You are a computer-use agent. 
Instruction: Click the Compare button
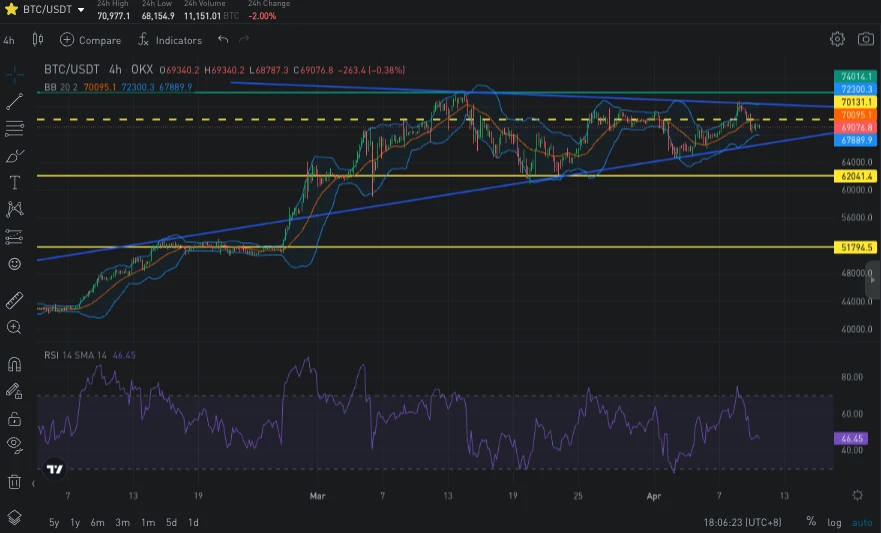pyautogui.click(x=90, y=40)
